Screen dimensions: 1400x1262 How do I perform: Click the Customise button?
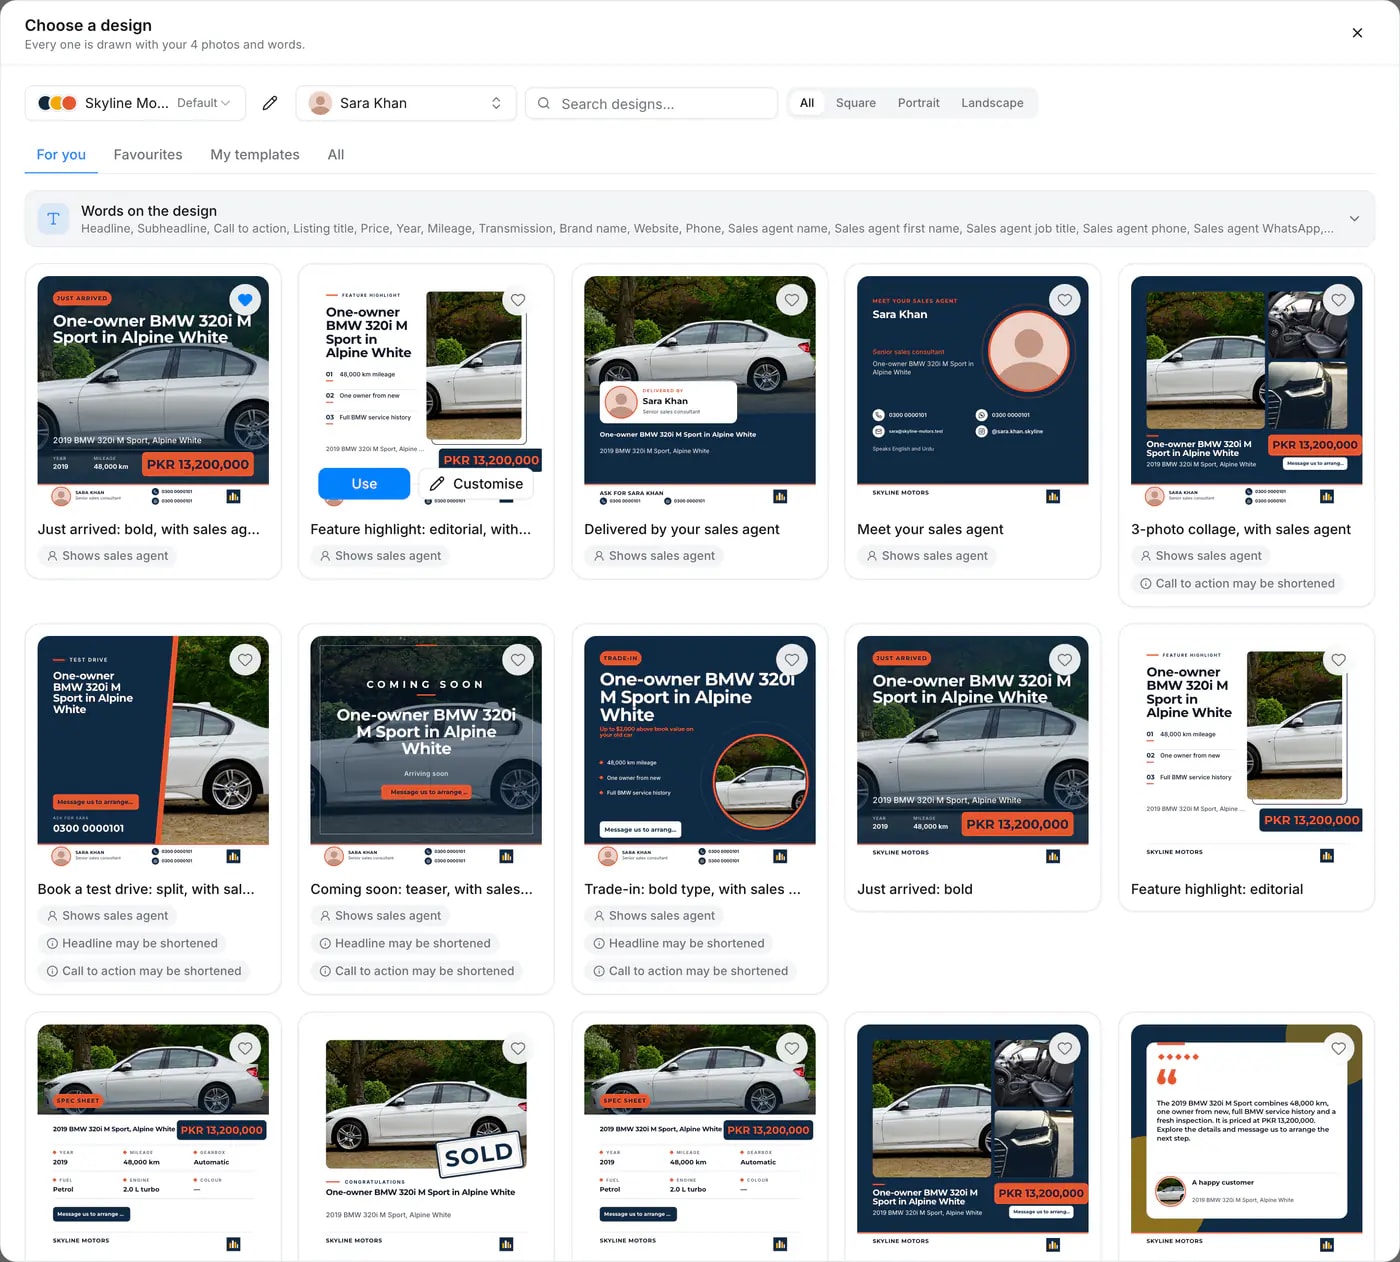[476, 484]
